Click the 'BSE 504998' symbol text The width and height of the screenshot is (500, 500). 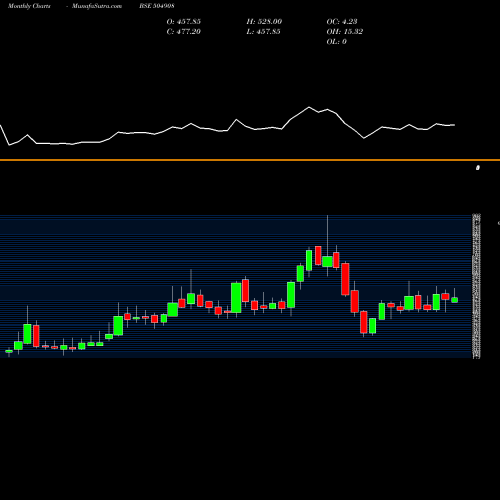click(157, 6)
